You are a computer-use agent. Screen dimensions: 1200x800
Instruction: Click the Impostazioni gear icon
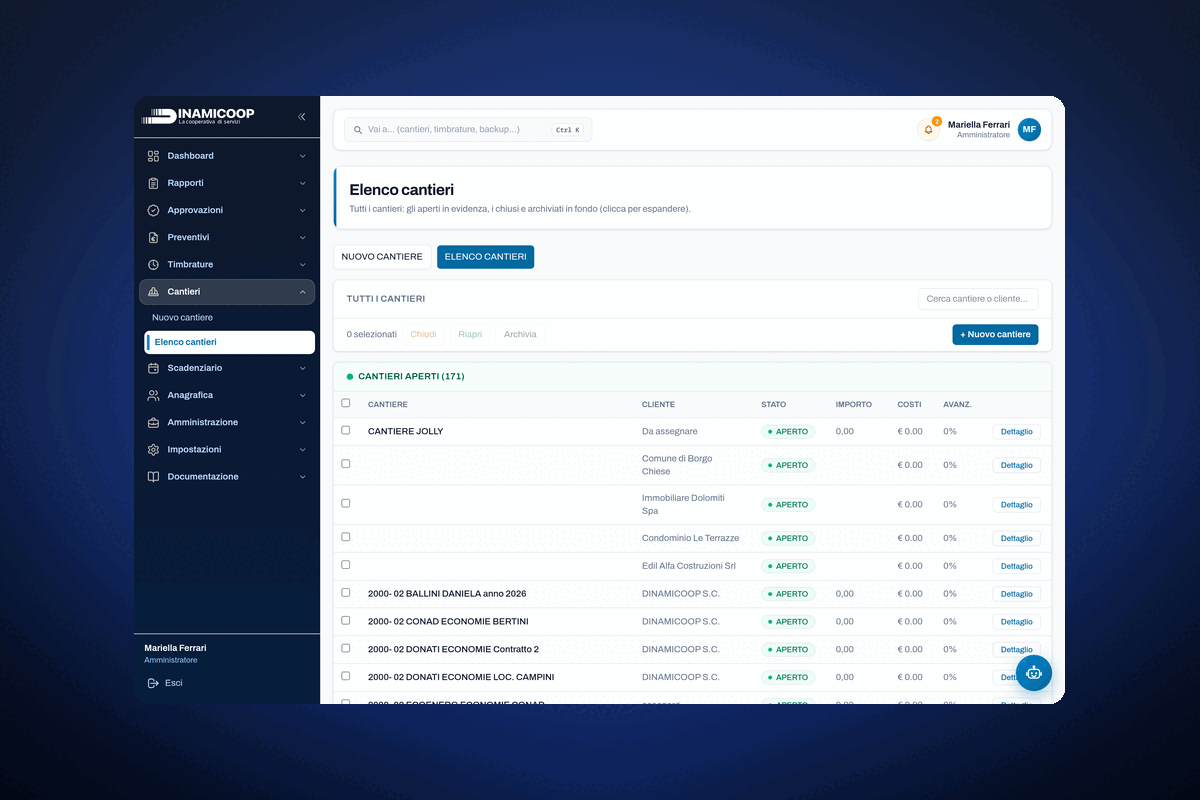[x=153, y=450]
